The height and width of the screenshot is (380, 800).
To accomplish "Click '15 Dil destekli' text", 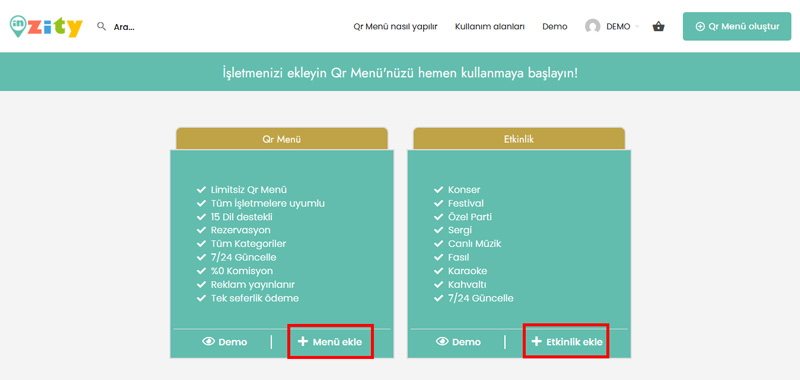I will click(x=241, y=217).
